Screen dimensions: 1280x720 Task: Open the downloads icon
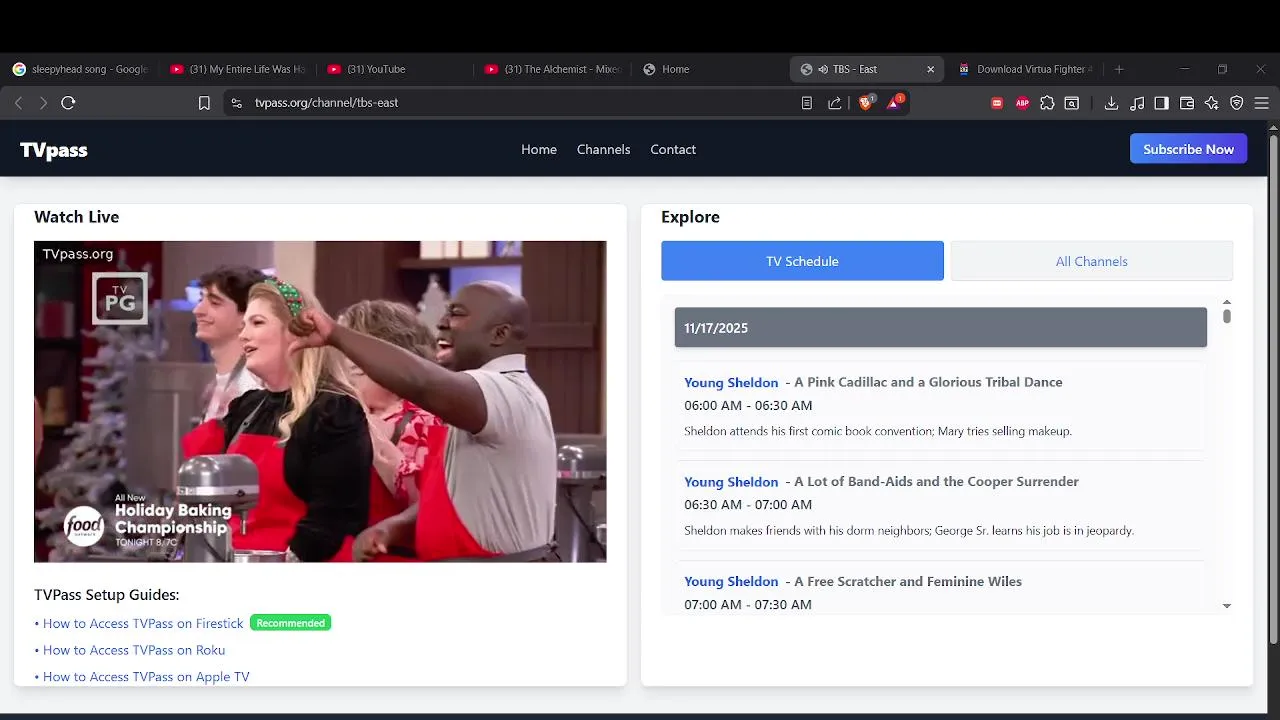[1111, 103]
